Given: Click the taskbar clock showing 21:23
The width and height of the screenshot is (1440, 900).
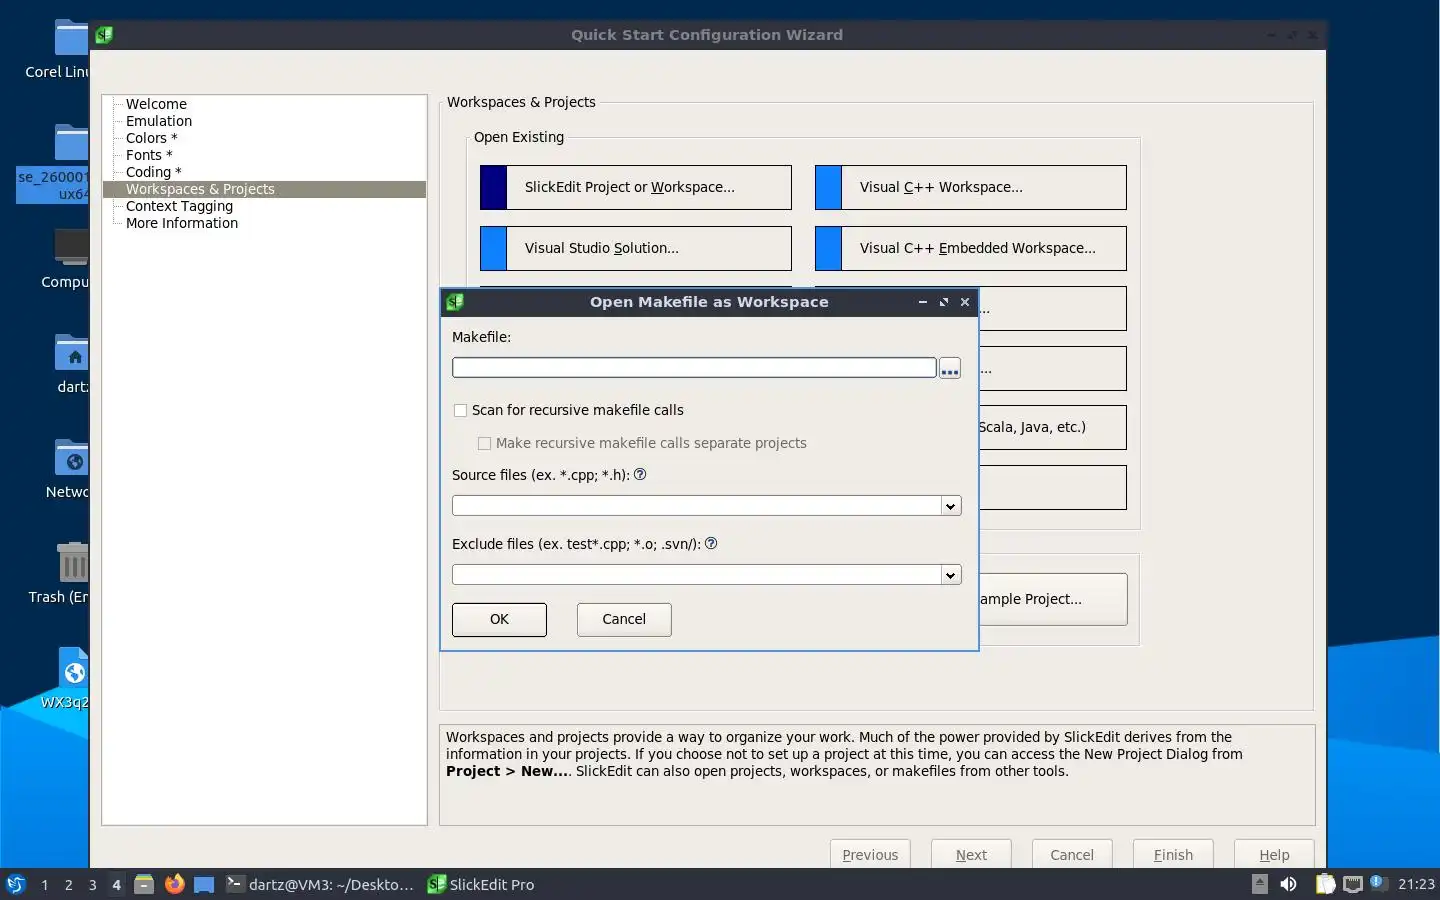Looking at the screenshot, I should pos(1416,884).
